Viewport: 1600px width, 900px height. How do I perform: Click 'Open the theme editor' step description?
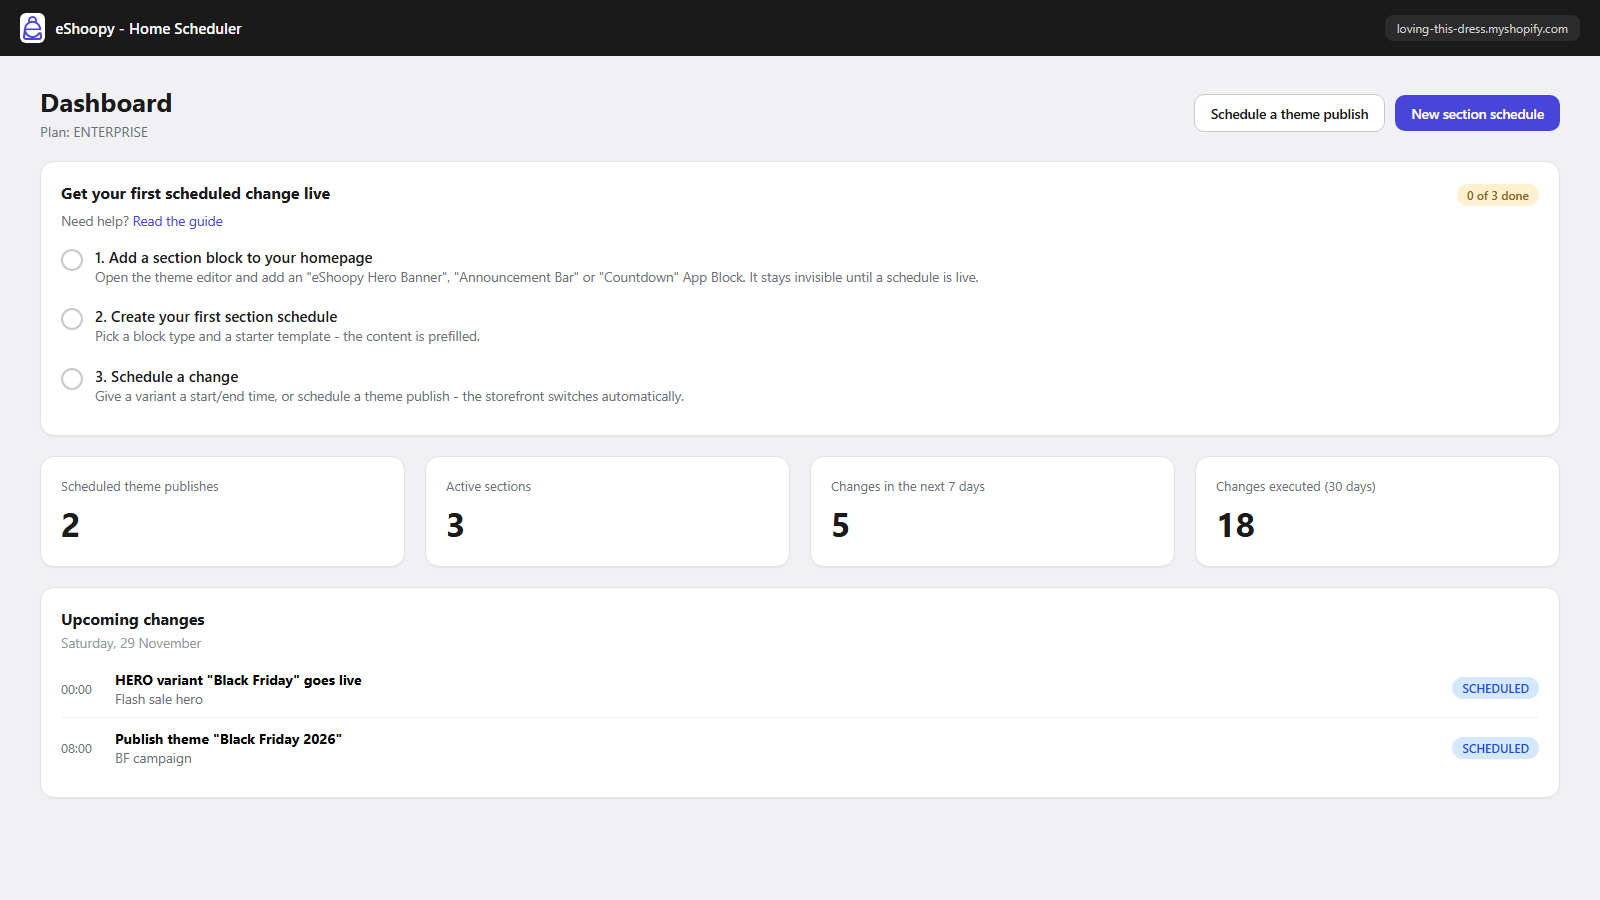tap(537, 278)
